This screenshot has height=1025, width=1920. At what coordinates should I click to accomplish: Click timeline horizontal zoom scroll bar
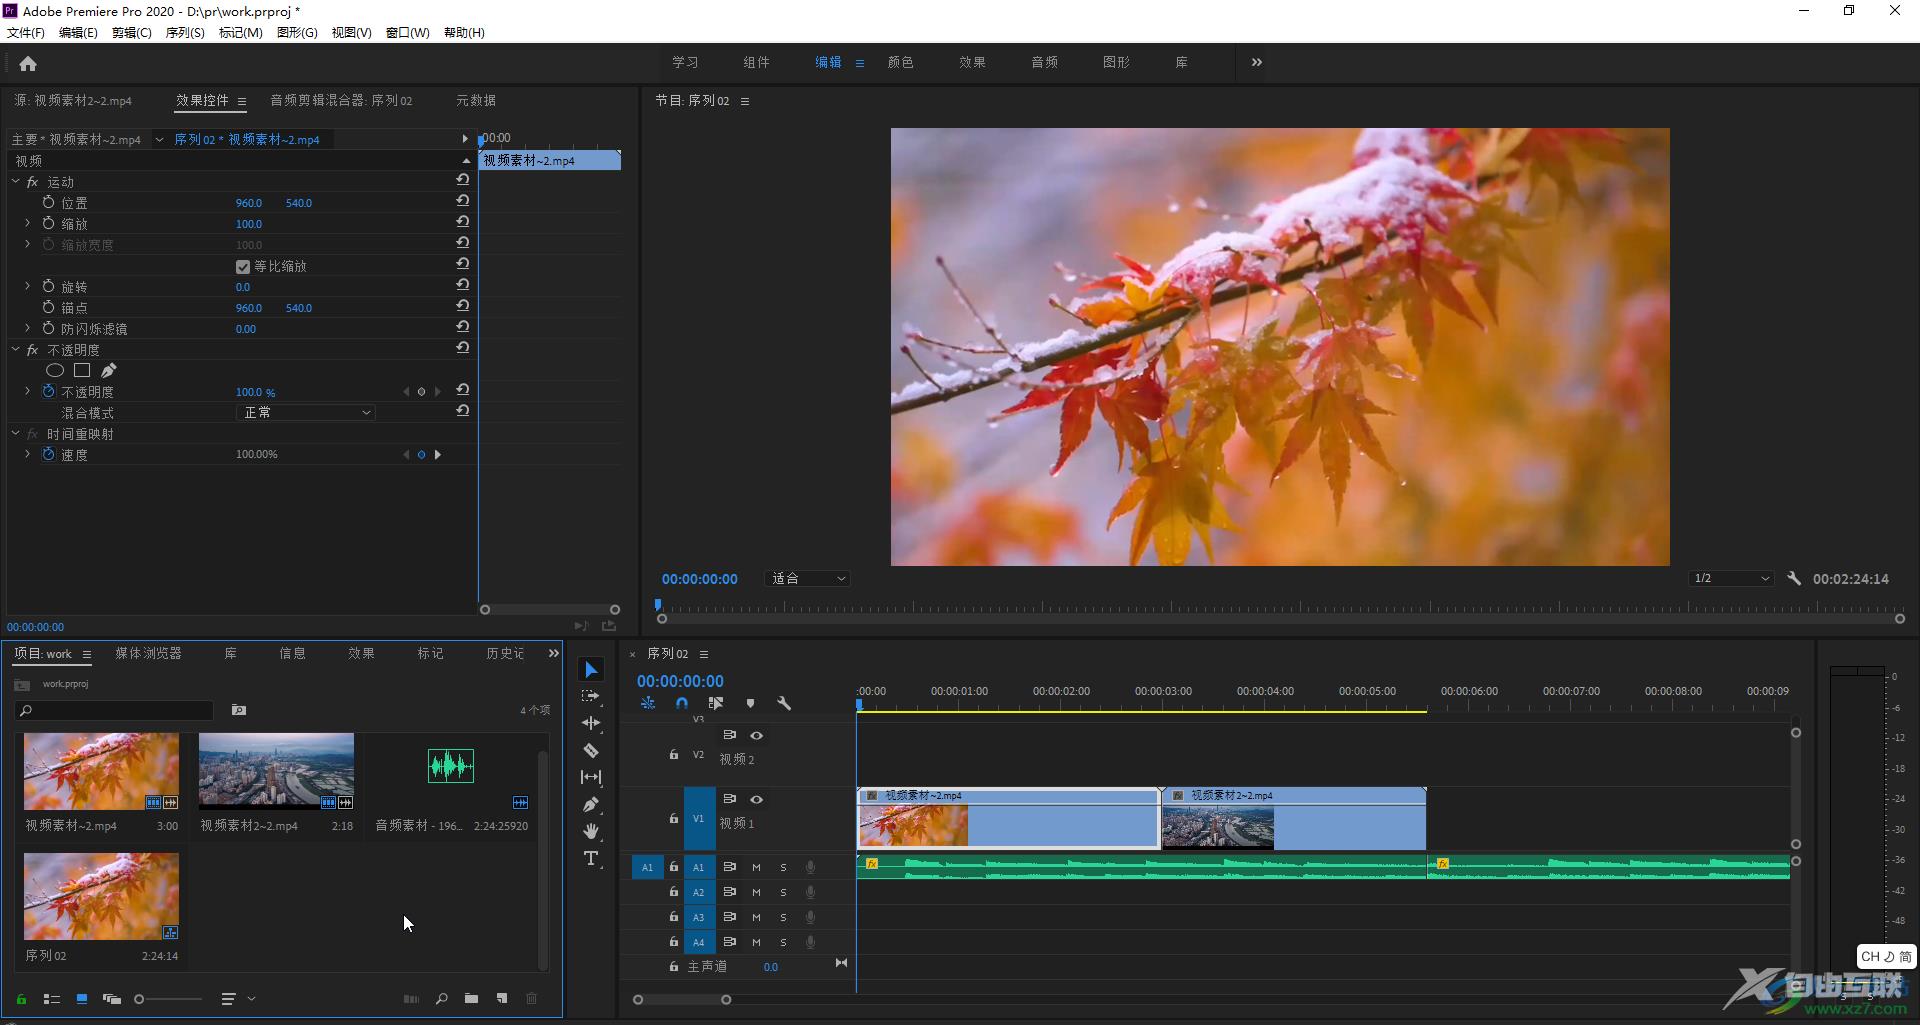(682, 999)
